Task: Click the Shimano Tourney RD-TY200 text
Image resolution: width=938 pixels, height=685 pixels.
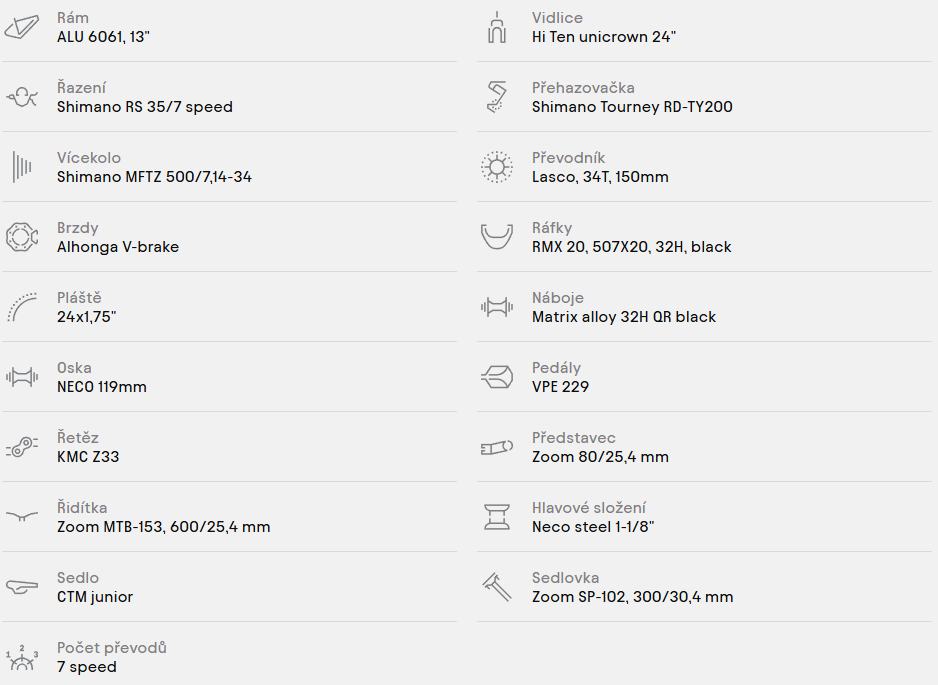Action: coord(632,107)
